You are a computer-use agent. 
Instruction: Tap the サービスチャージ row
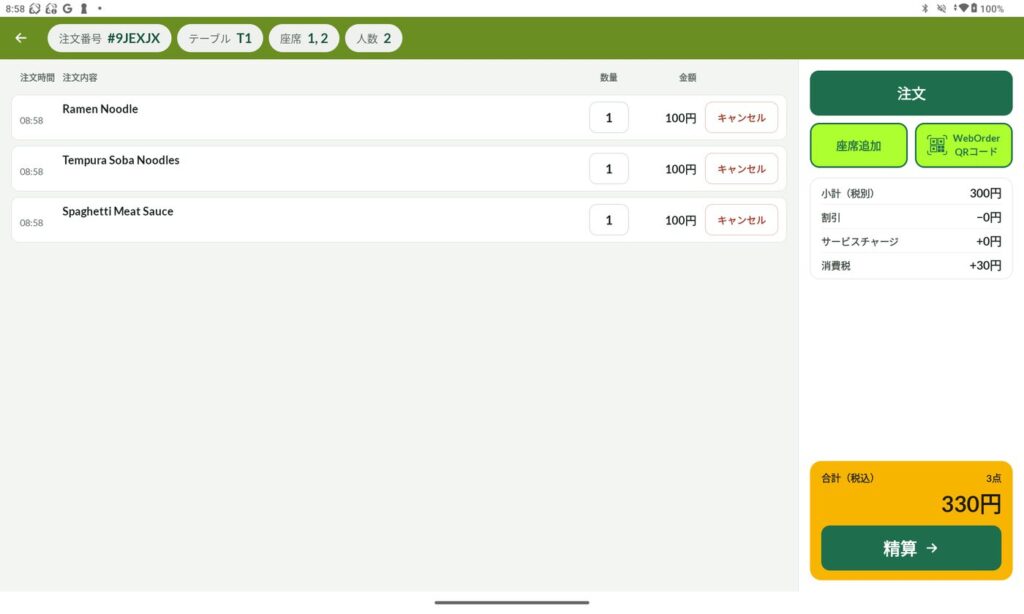point(911,242)
